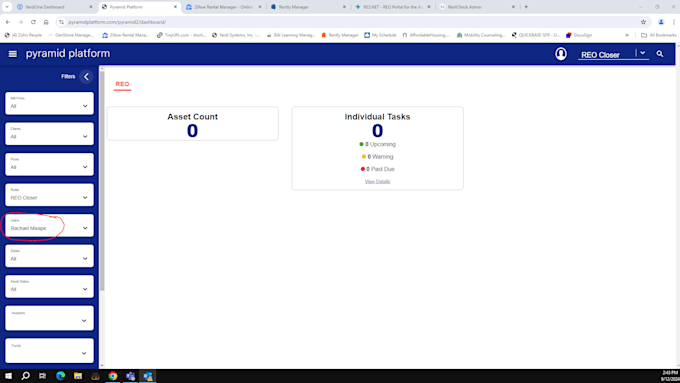Go forward with the browser forward arrow
The image size is (680, 383).
[20, 22]
